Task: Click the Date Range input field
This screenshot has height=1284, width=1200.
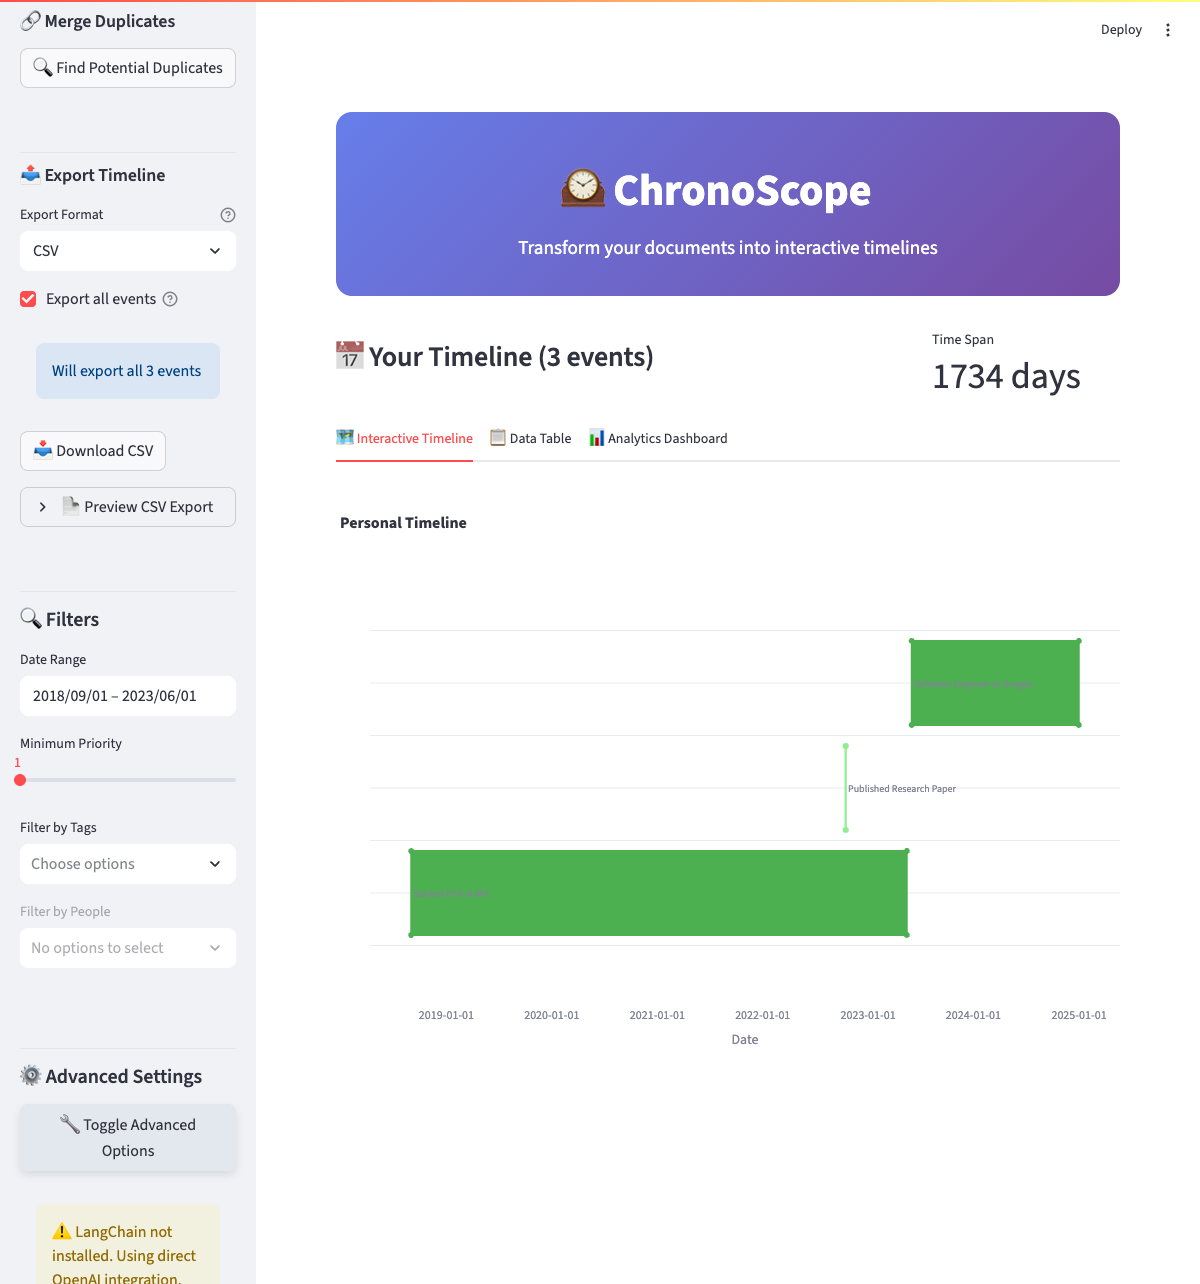Action: point(128,696)
